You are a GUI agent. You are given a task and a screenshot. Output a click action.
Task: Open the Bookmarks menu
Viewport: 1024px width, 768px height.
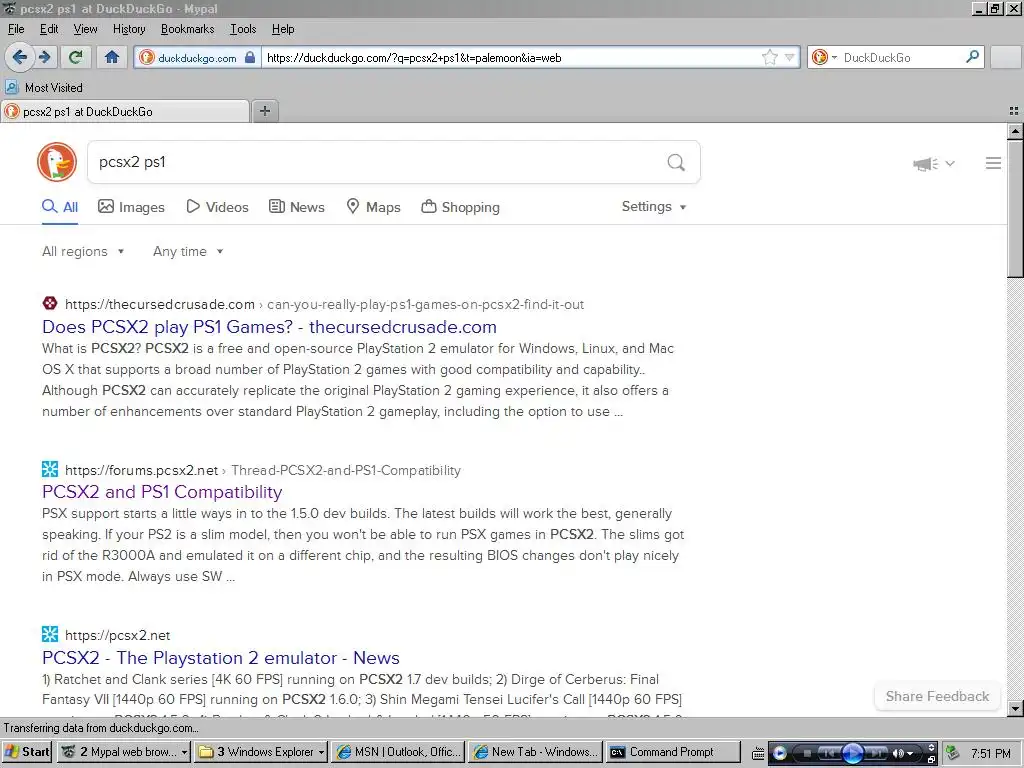187,29
